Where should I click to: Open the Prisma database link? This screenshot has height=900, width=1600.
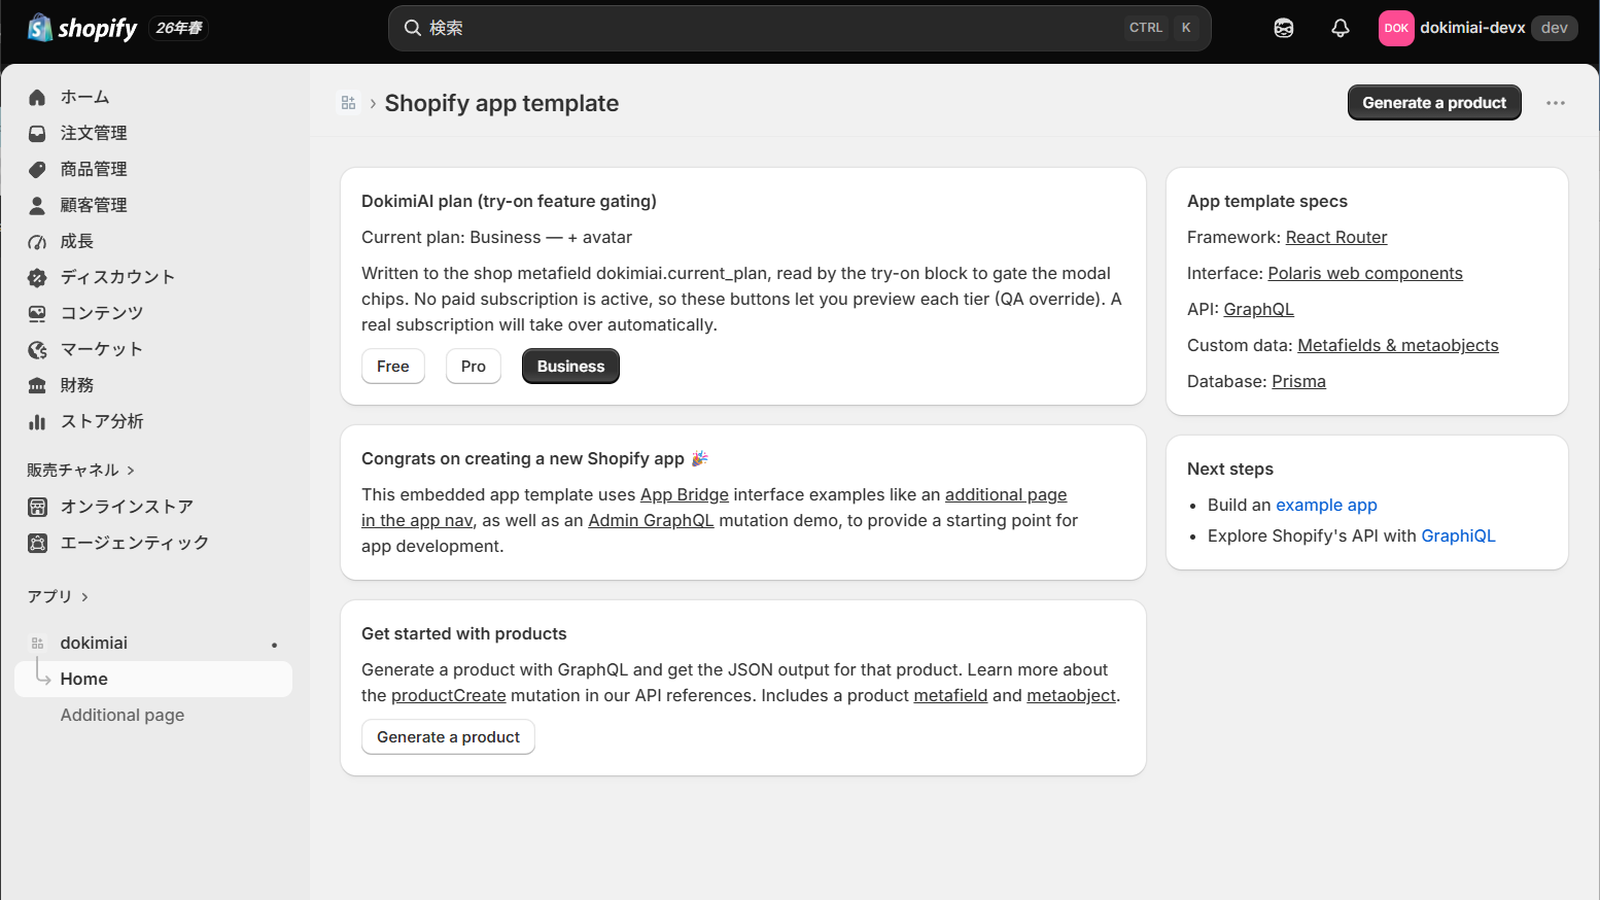pos(1299,381)
